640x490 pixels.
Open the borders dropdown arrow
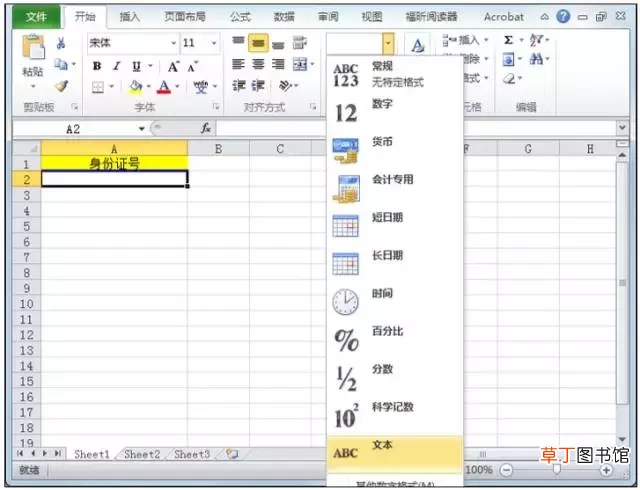(x=111, y=87)
